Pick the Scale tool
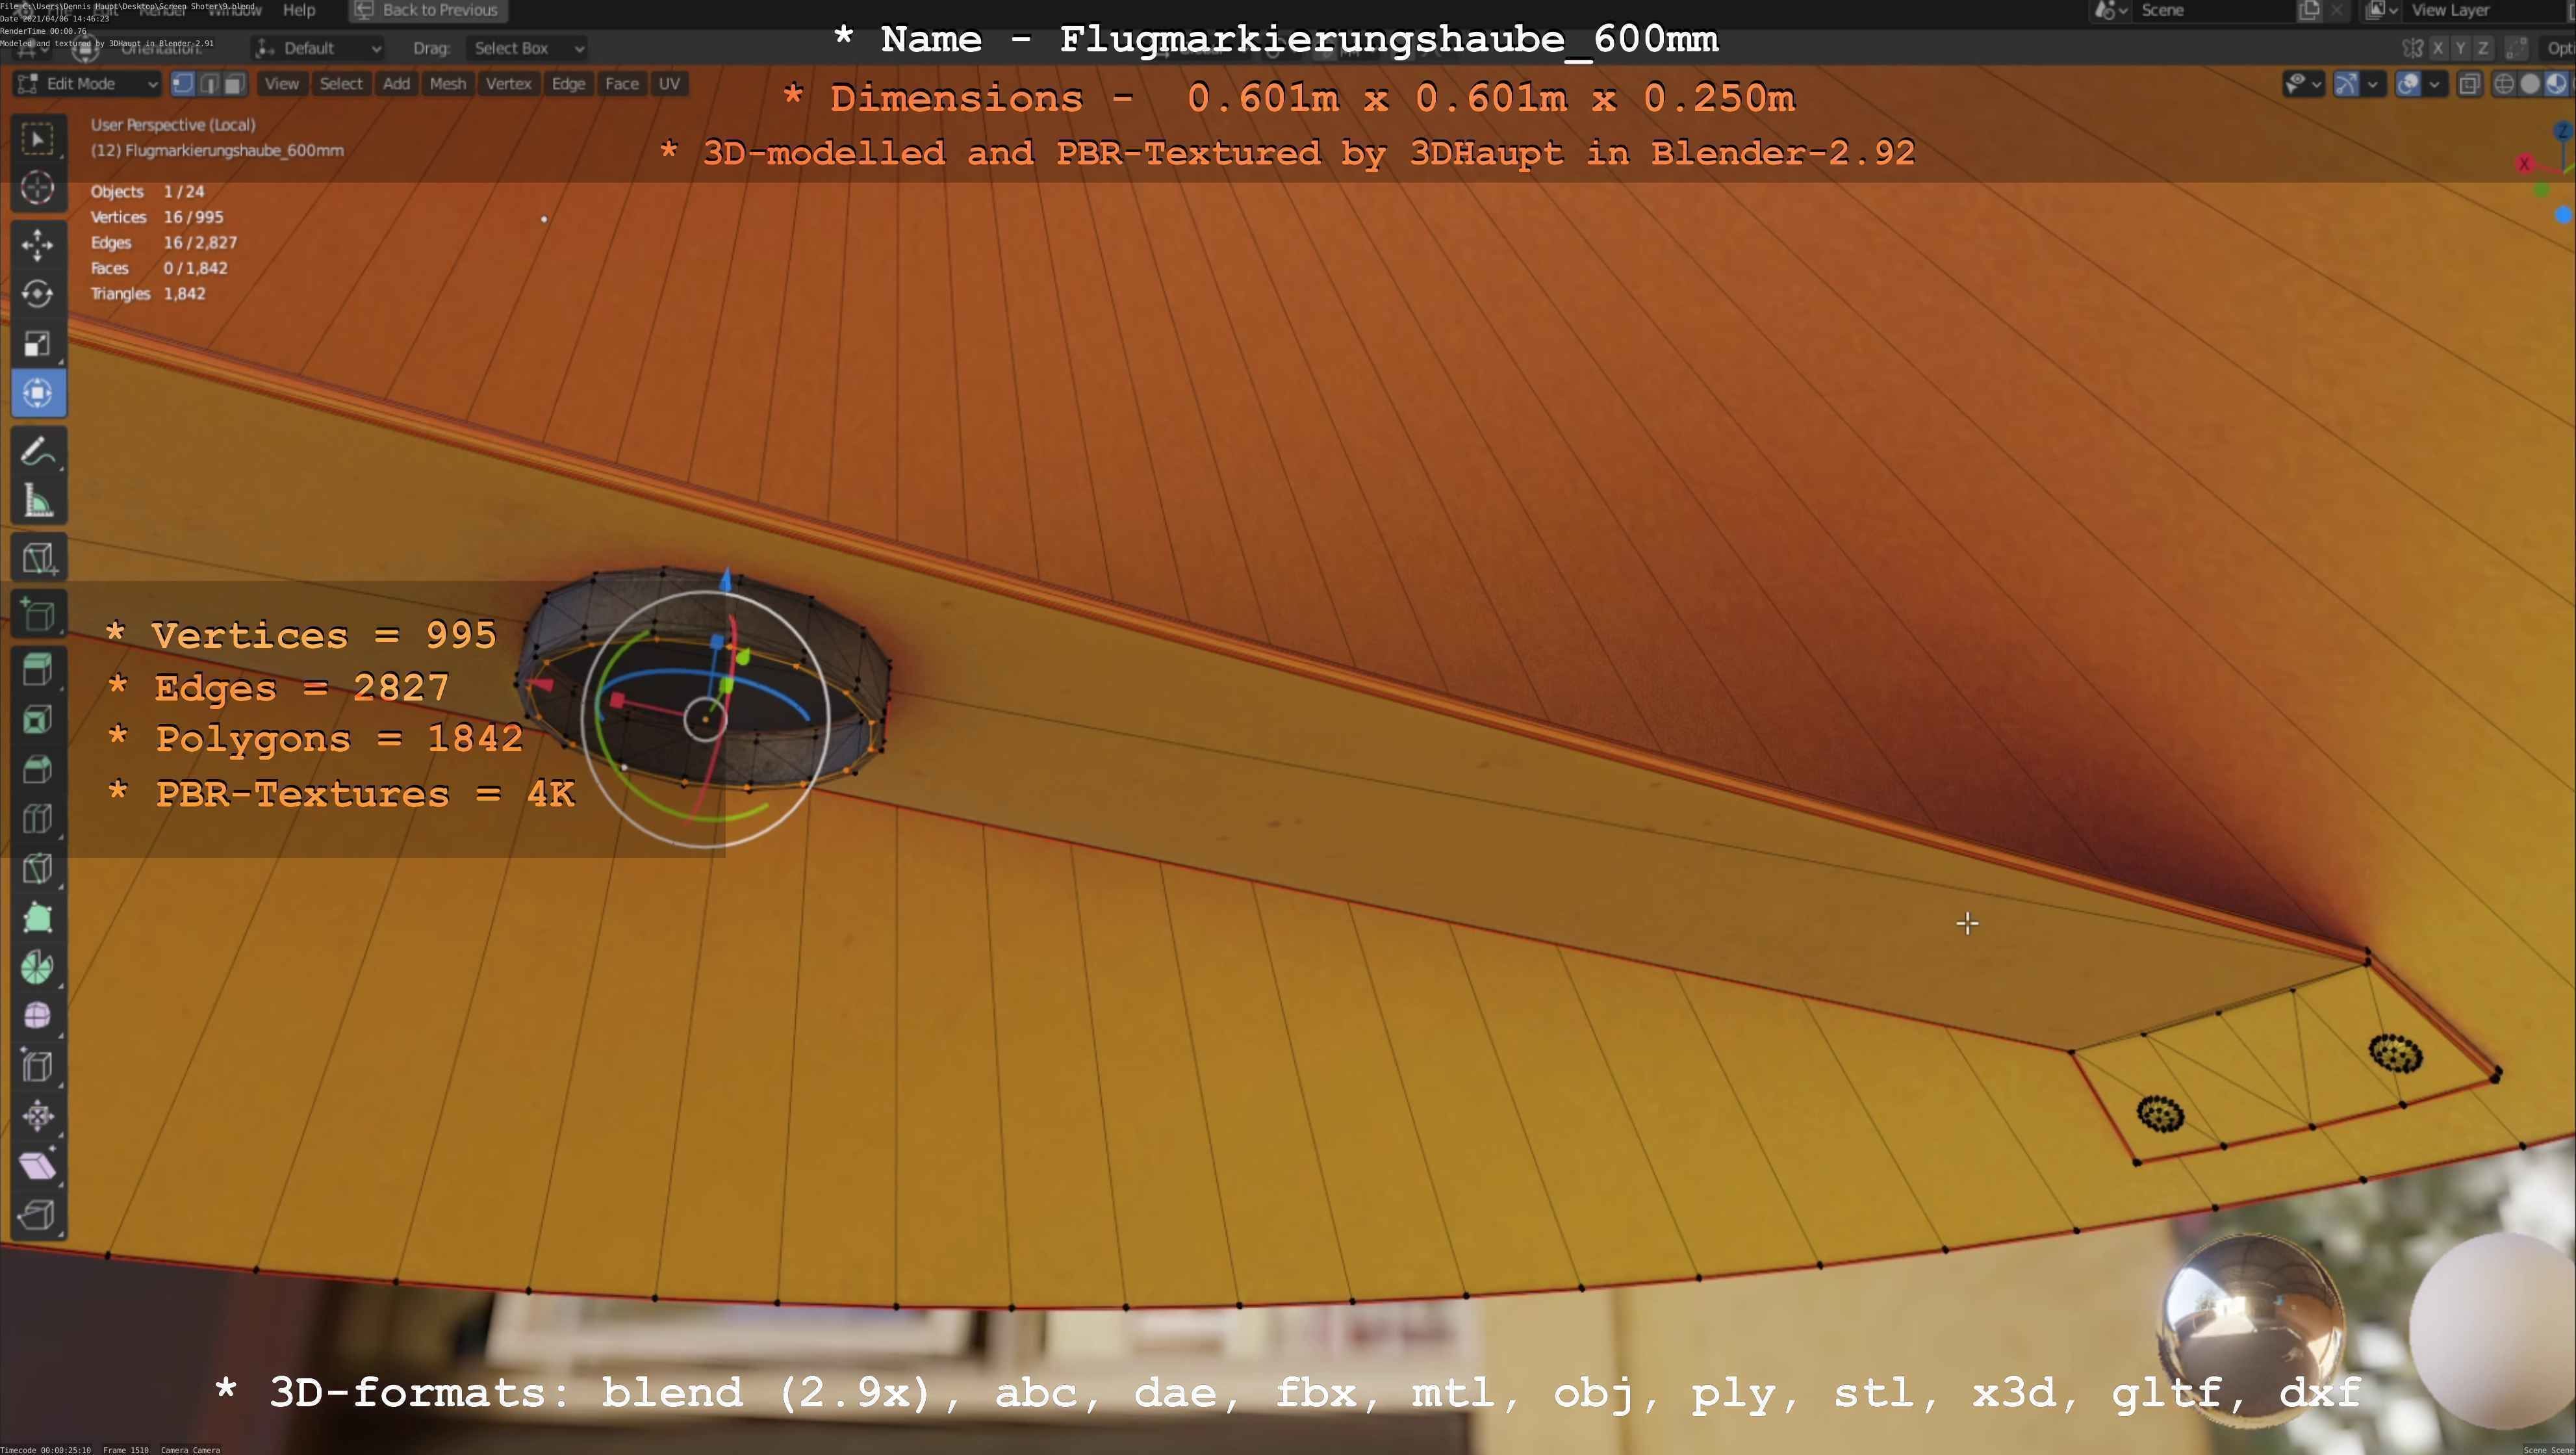Image resolution: width=2576 pixels, height=1455 pixels. [38, 344]
